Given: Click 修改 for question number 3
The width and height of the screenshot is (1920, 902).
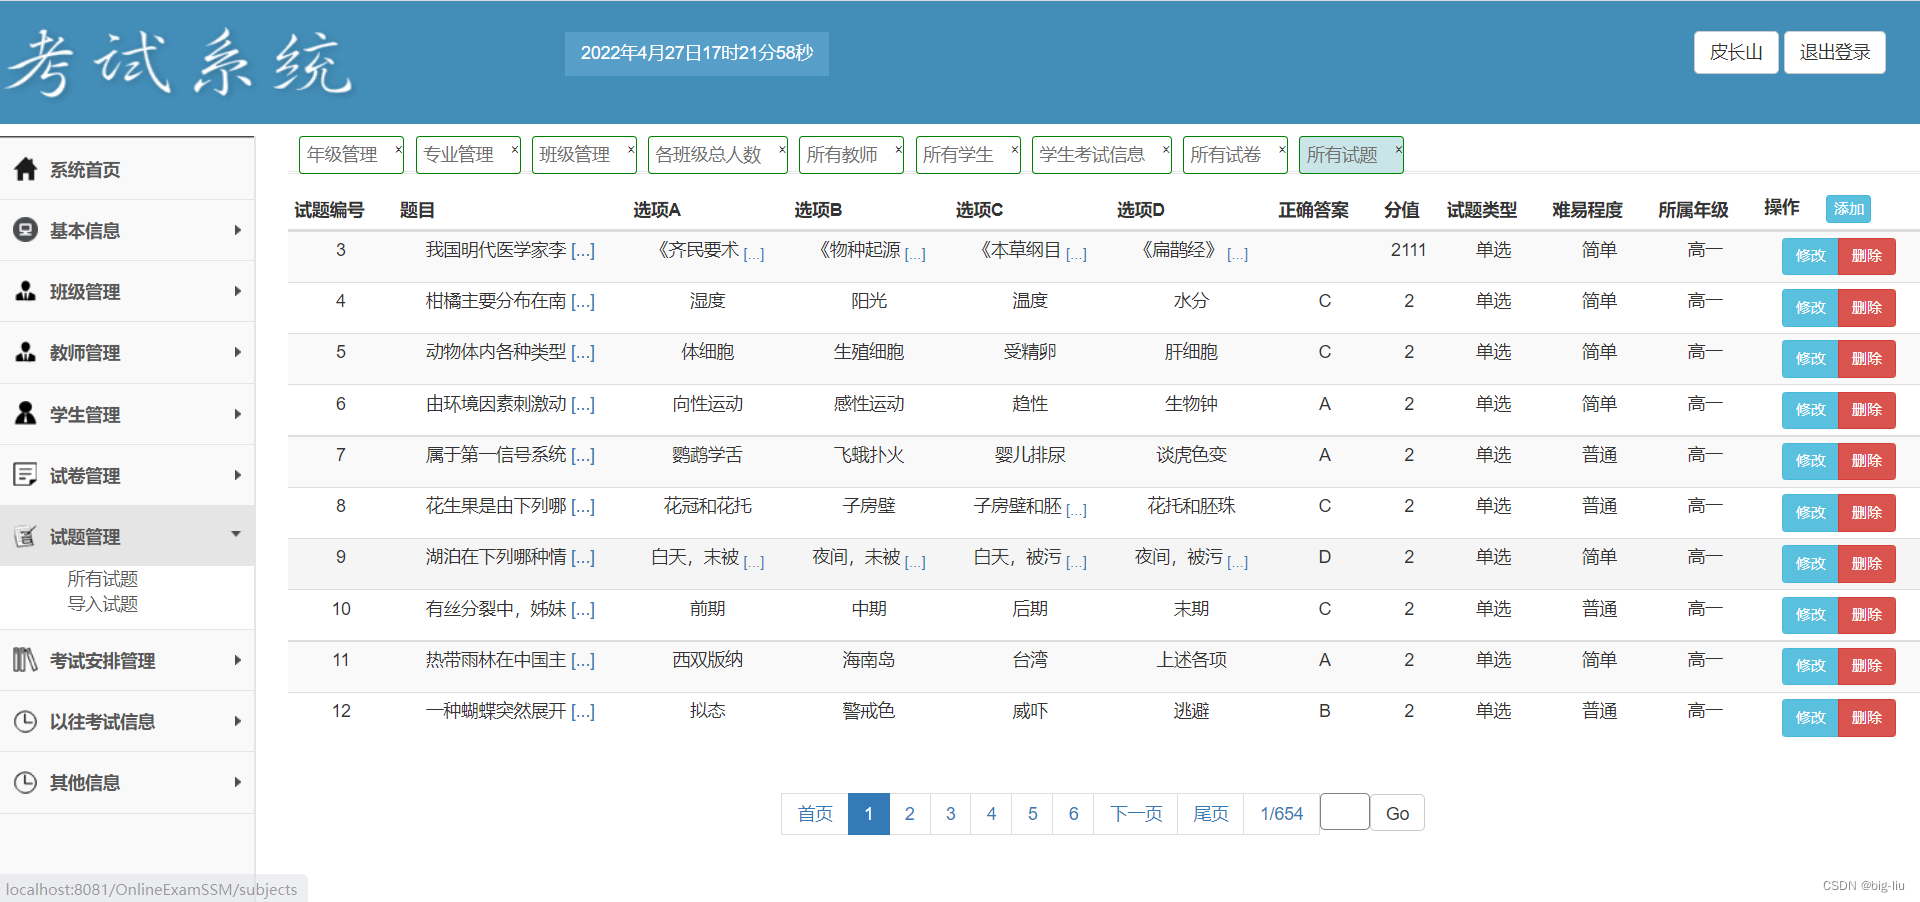Looking at the screenshot, I should [1810, 256].
